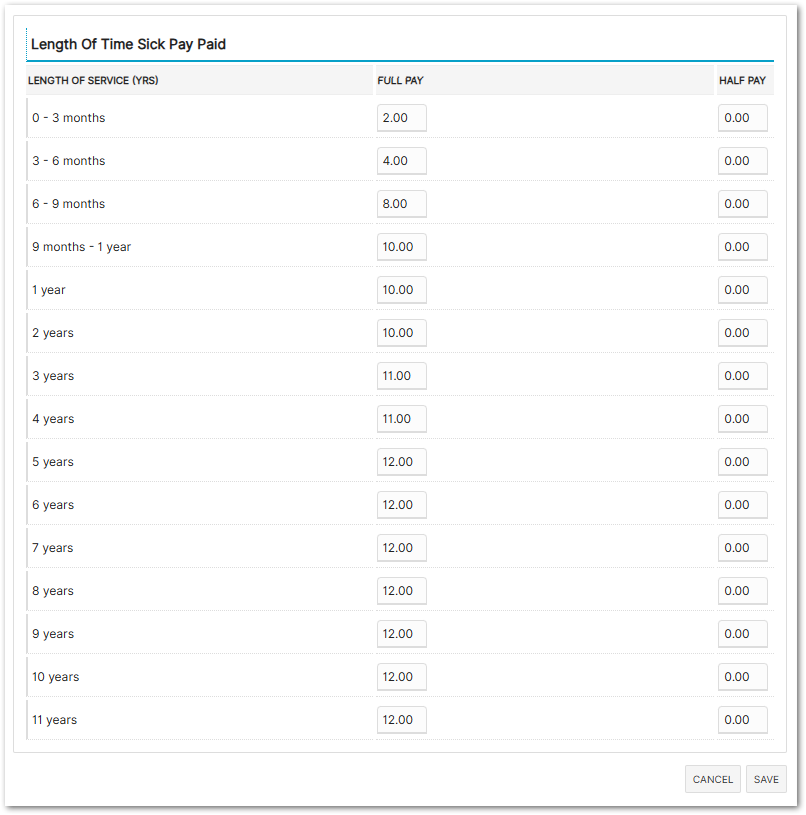Edit the 8 years Full Pay value

[402, 591]
